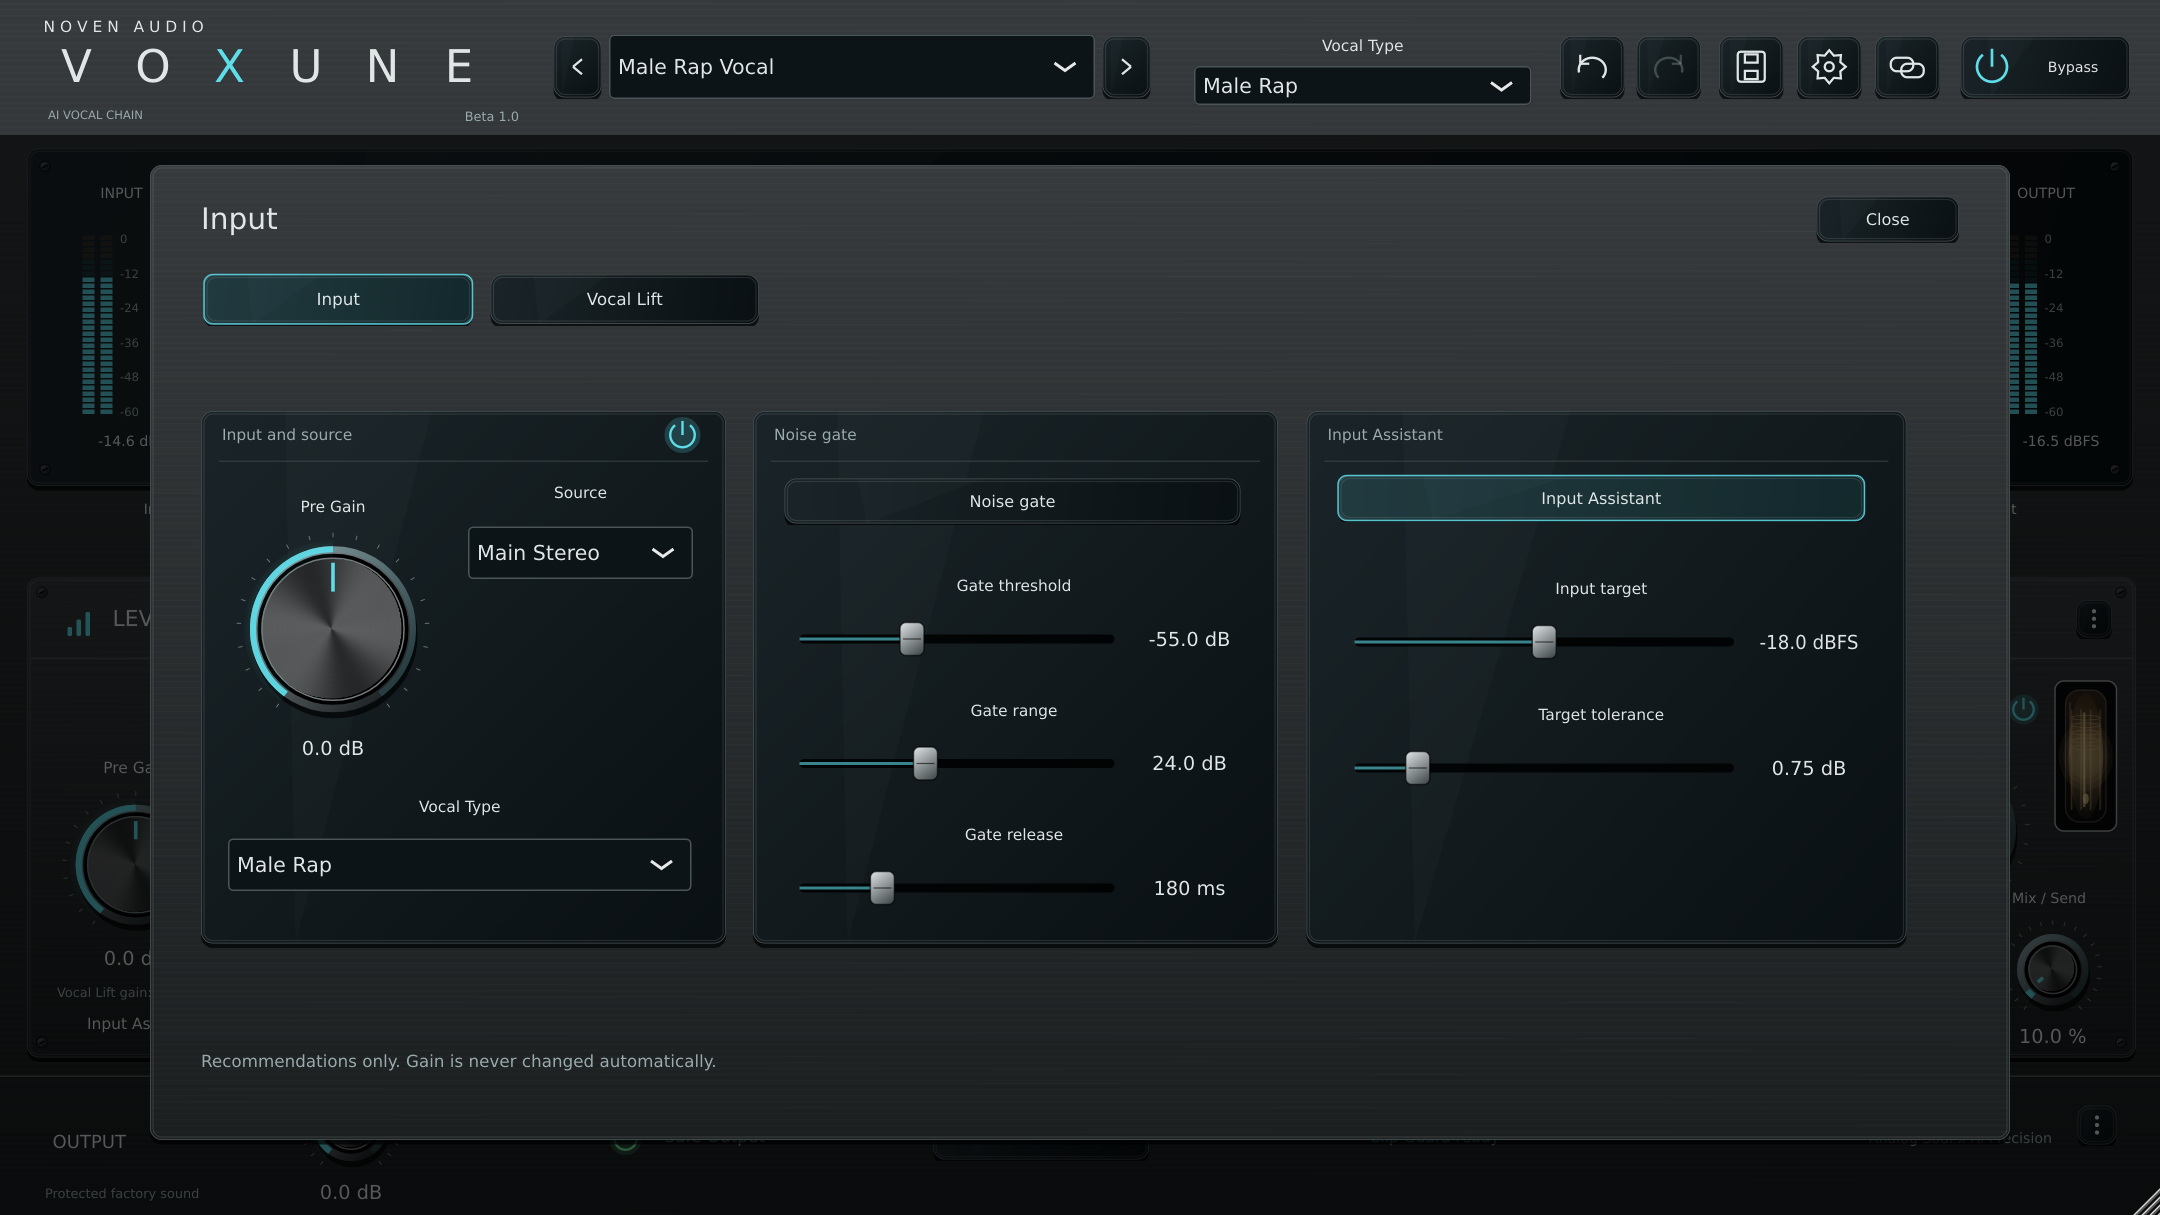
Task: Click the Target tolerance slider handle
Action: [1417, 768]
